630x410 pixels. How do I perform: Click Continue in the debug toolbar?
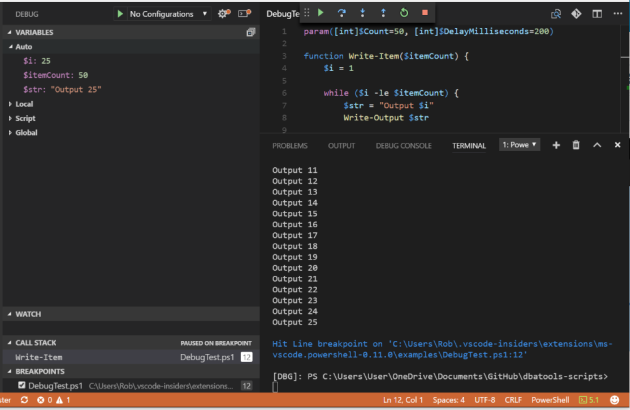[321, 13]
